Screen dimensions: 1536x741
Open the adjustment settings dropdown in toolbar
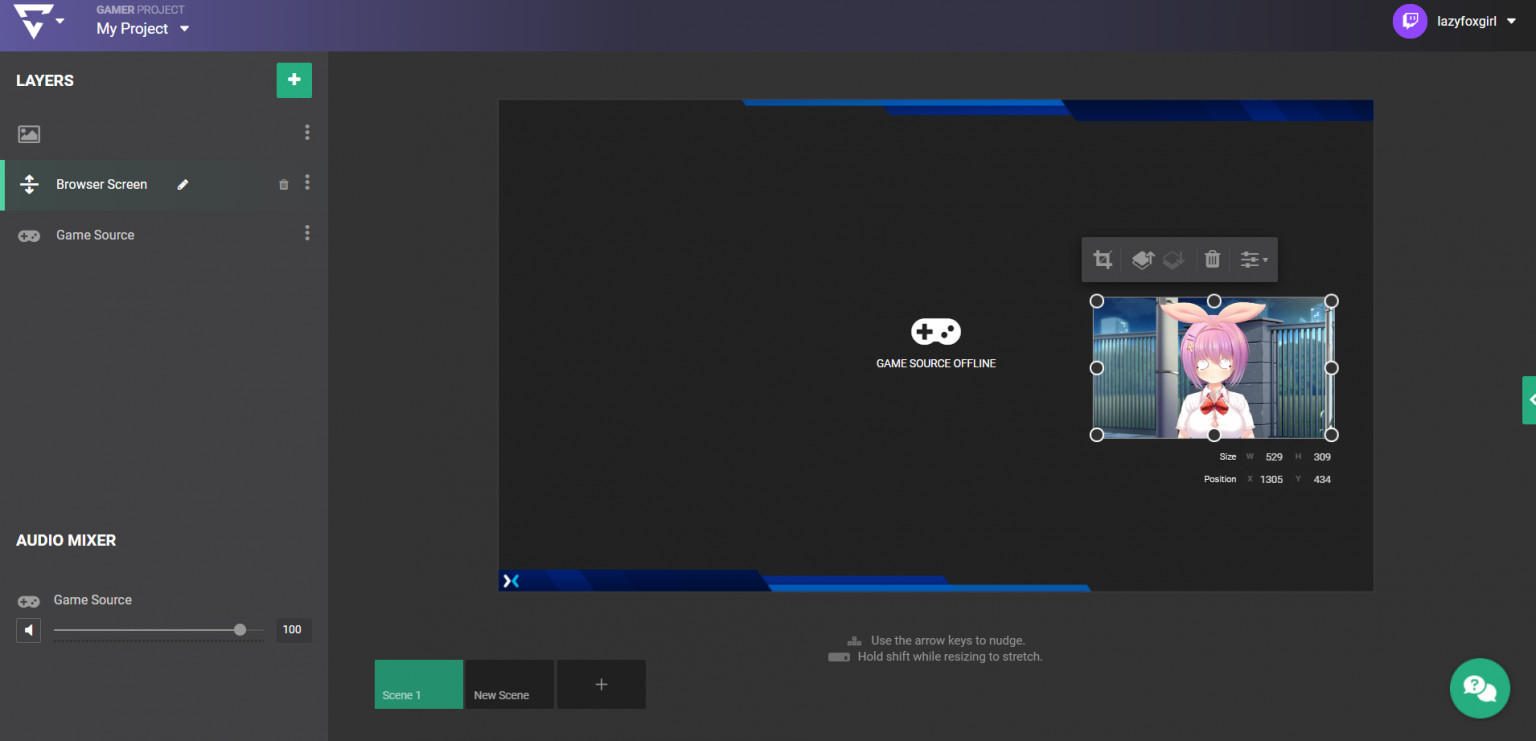pyautogui.click(x=1254, y=260)
